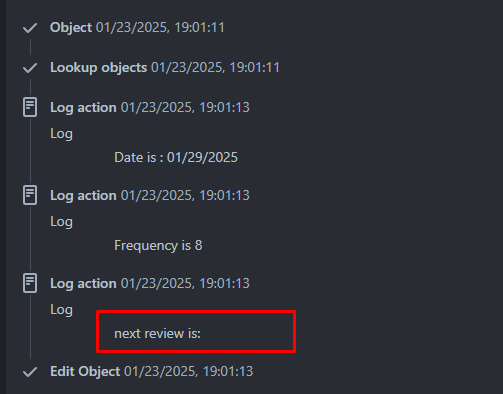The width and height of the screenshot is (503, 394).
Task: Open the Lookup objects step entry
Action: tap(98, 68)
